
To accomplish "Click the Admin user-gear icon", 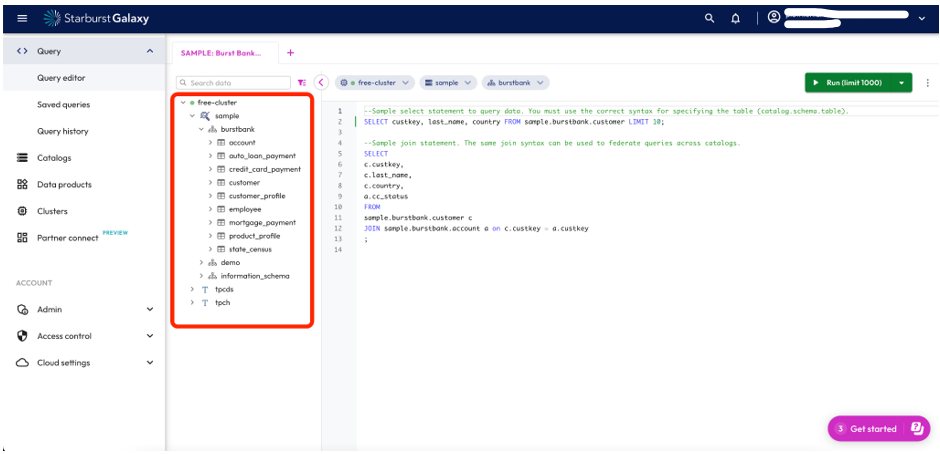I will [x=22, y=309].
